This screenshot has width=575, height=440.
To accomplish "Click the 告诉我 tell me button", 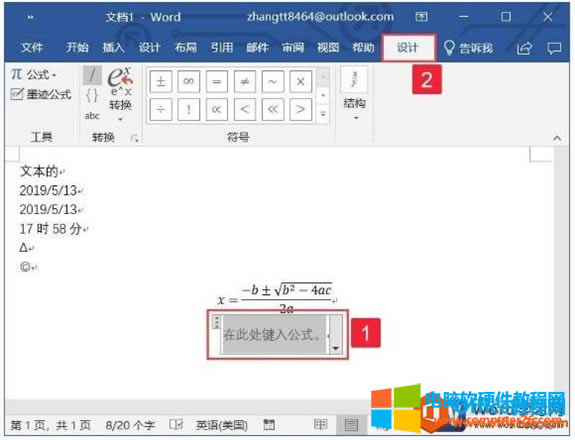I will [x=468, y=48].
